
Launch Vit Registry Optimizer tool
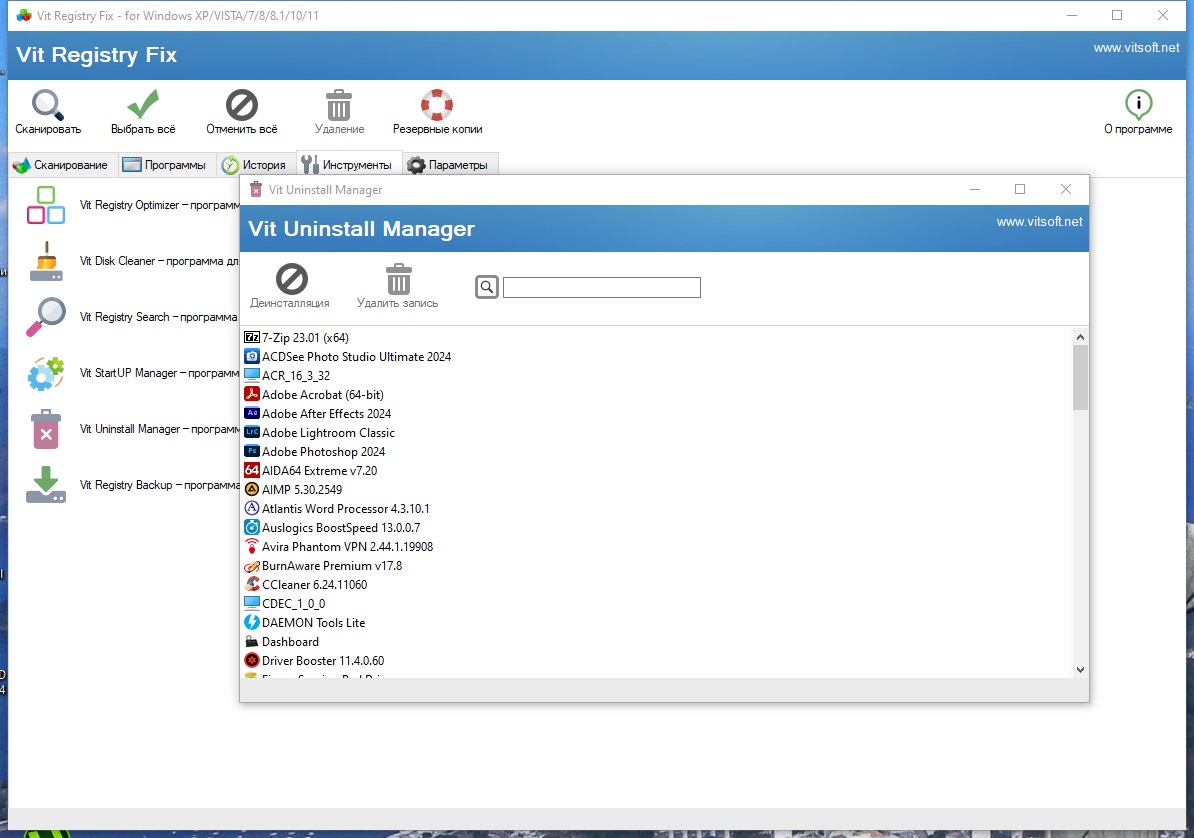45,205
